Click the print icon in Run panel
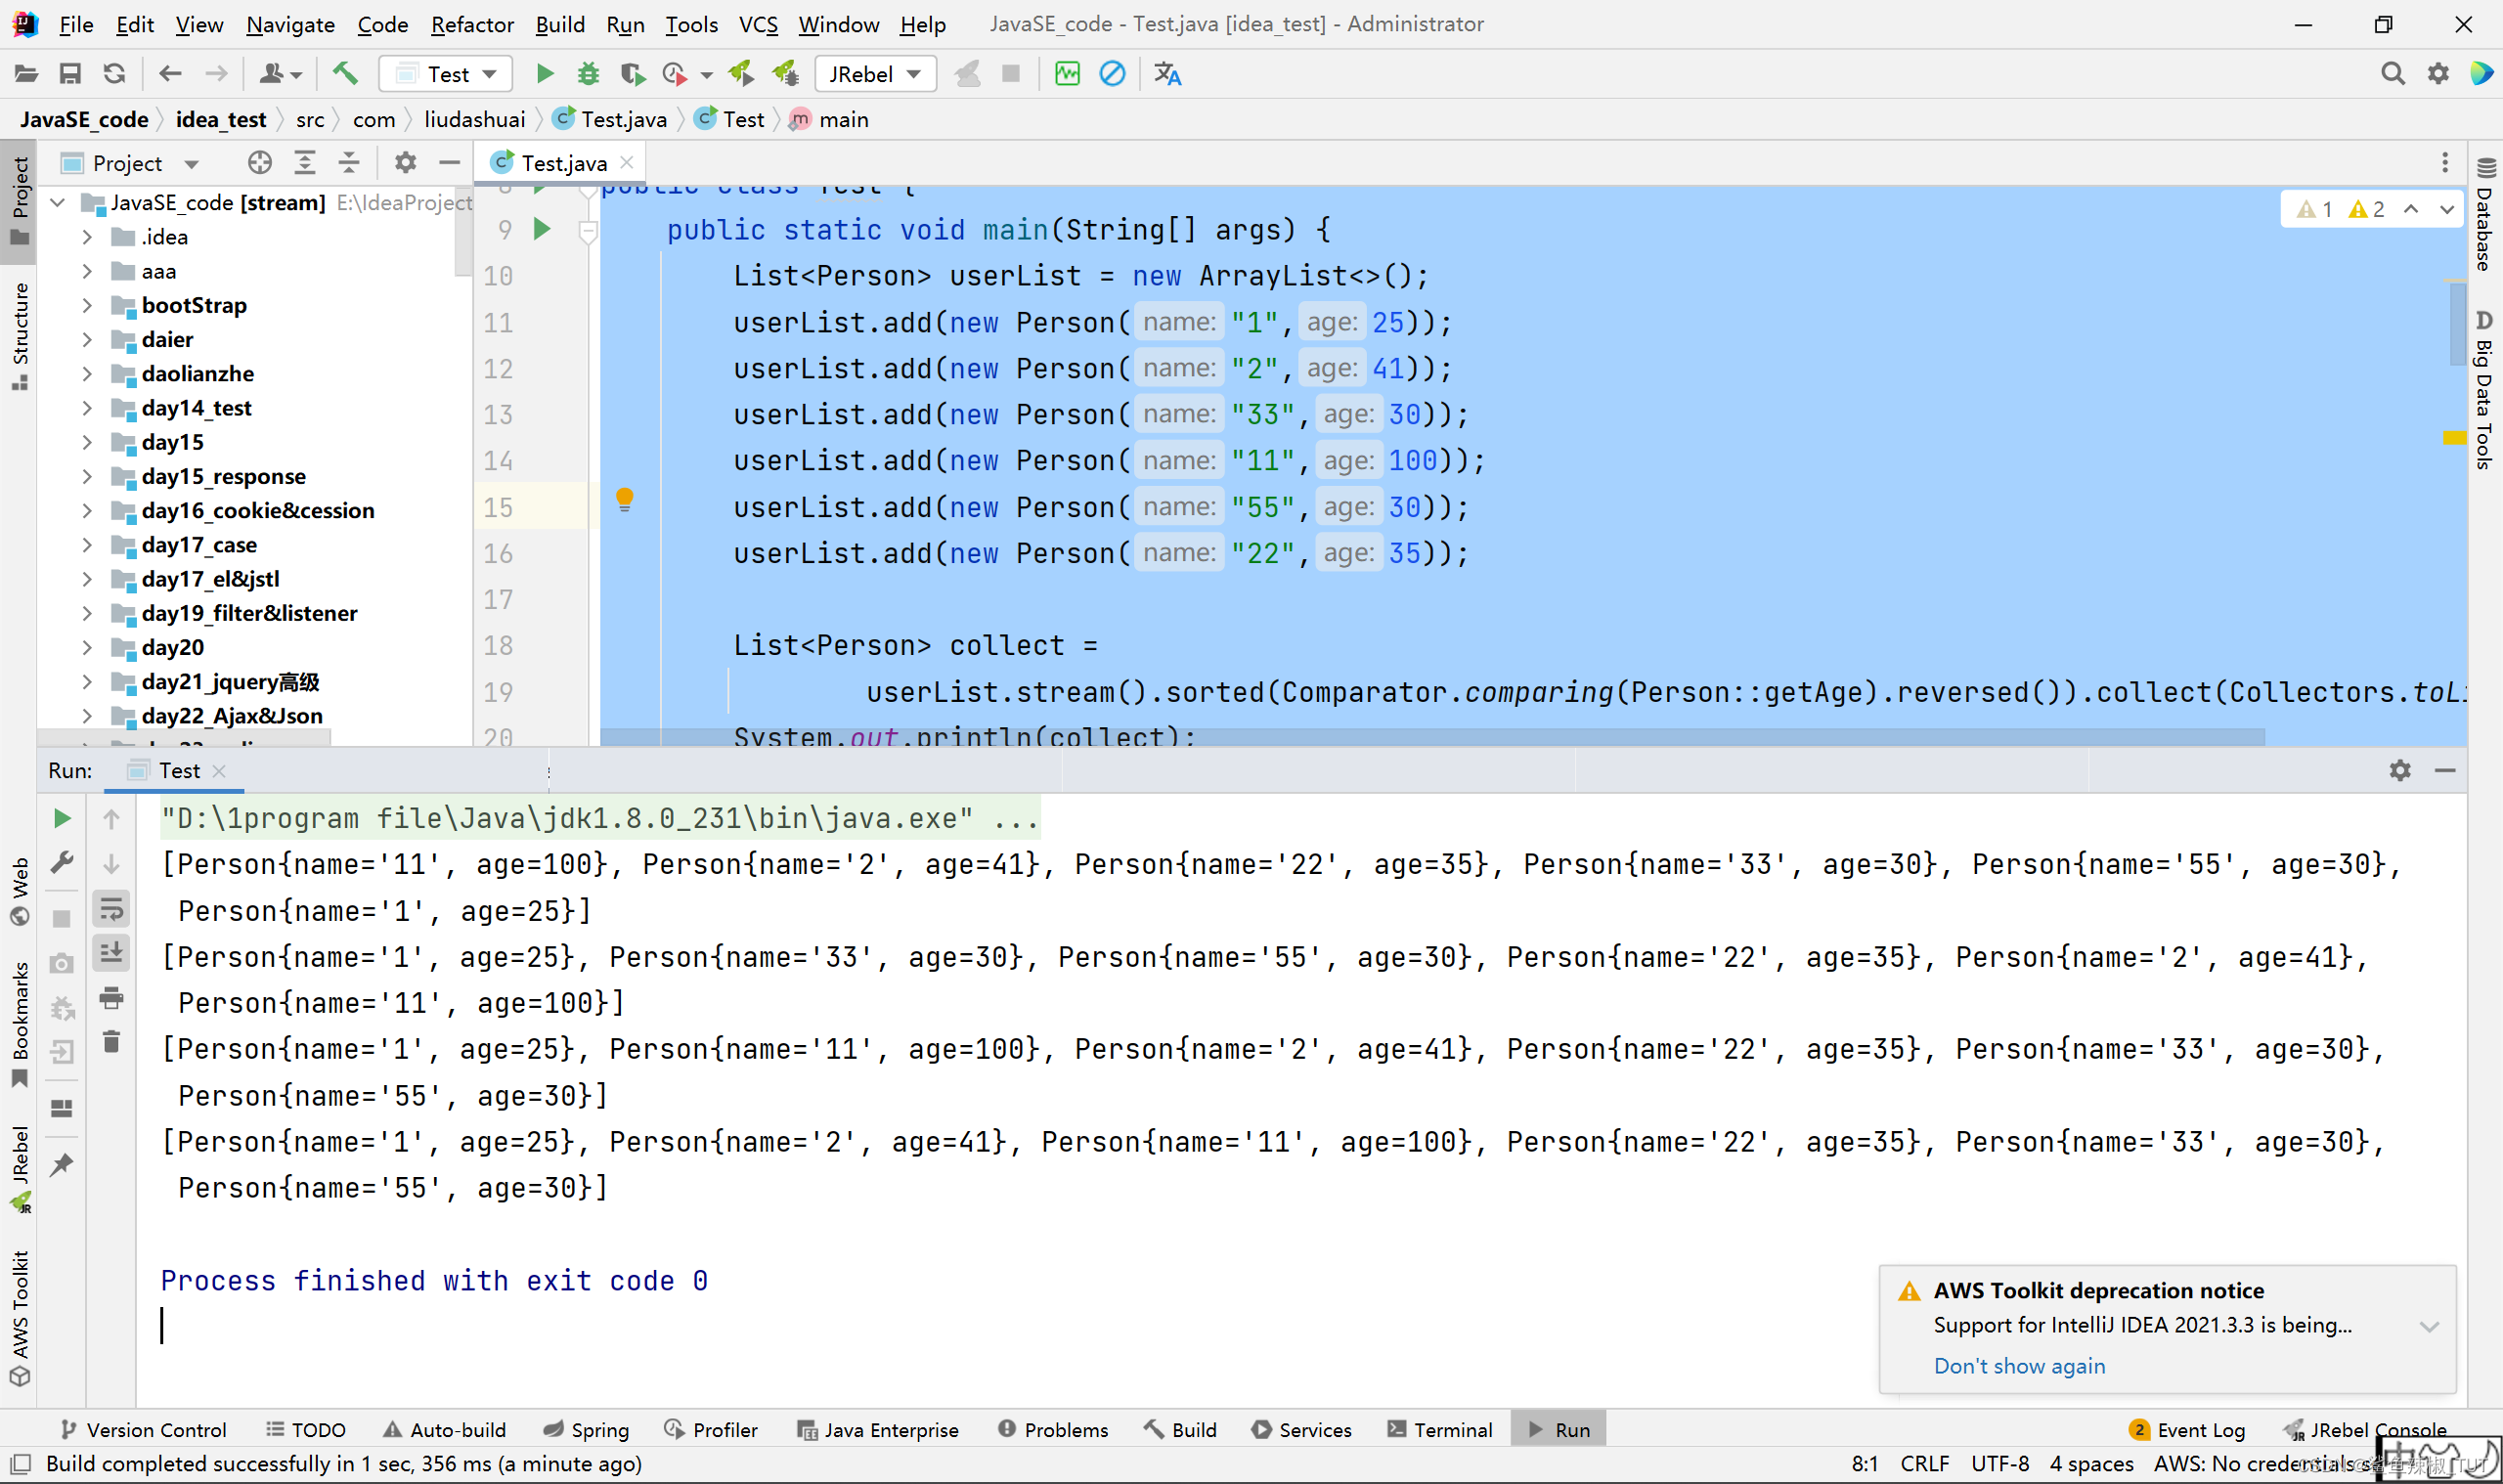This screenshot has height=1484, width=2503. (x=112, y=997)
